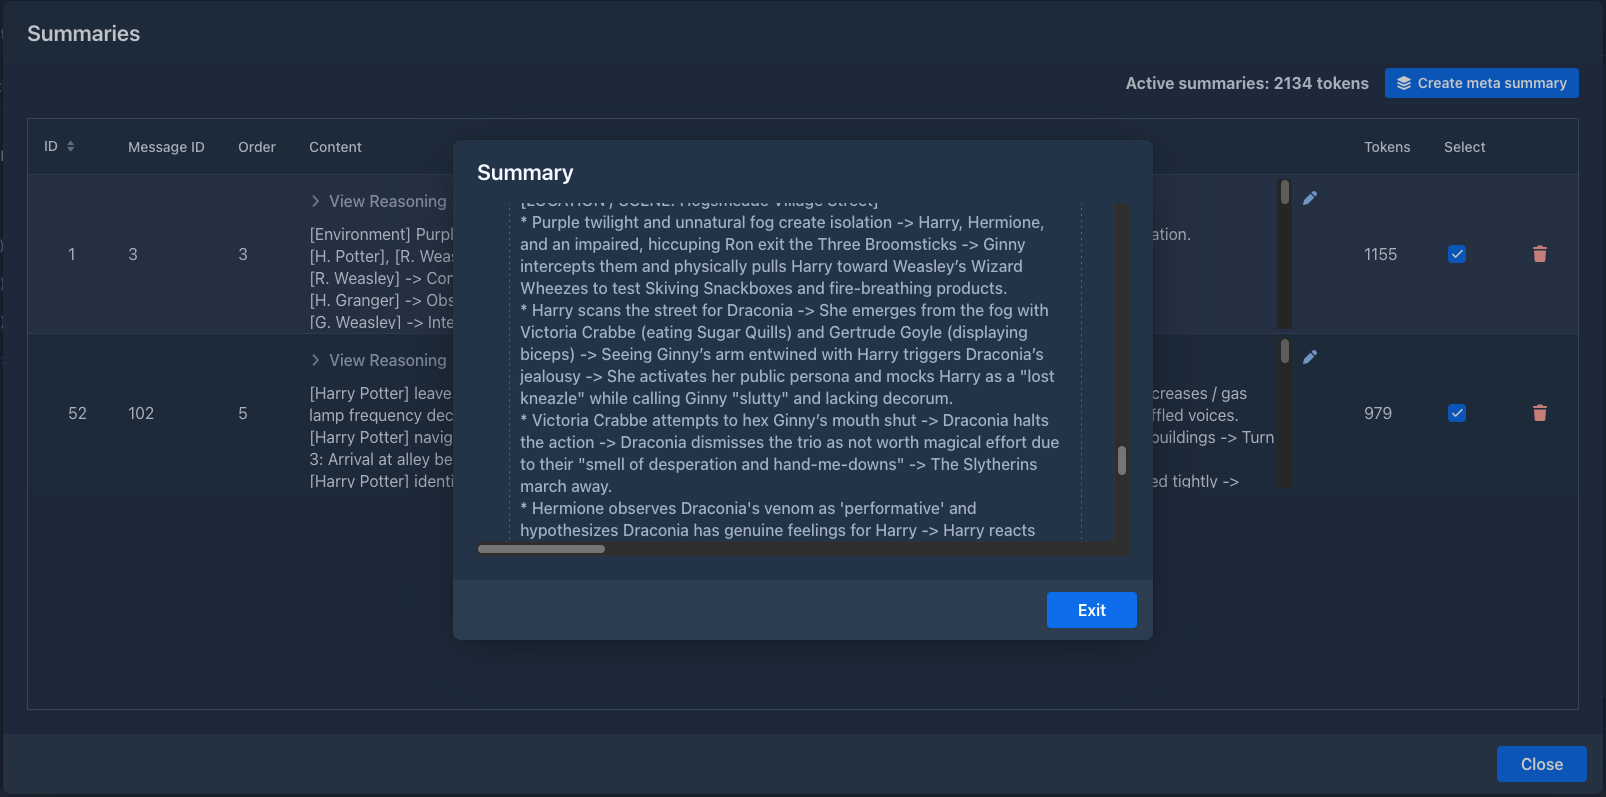Click the Summary dialog title
The width and height of the screenshot is (1606, 797).
[x=525, y=173]
